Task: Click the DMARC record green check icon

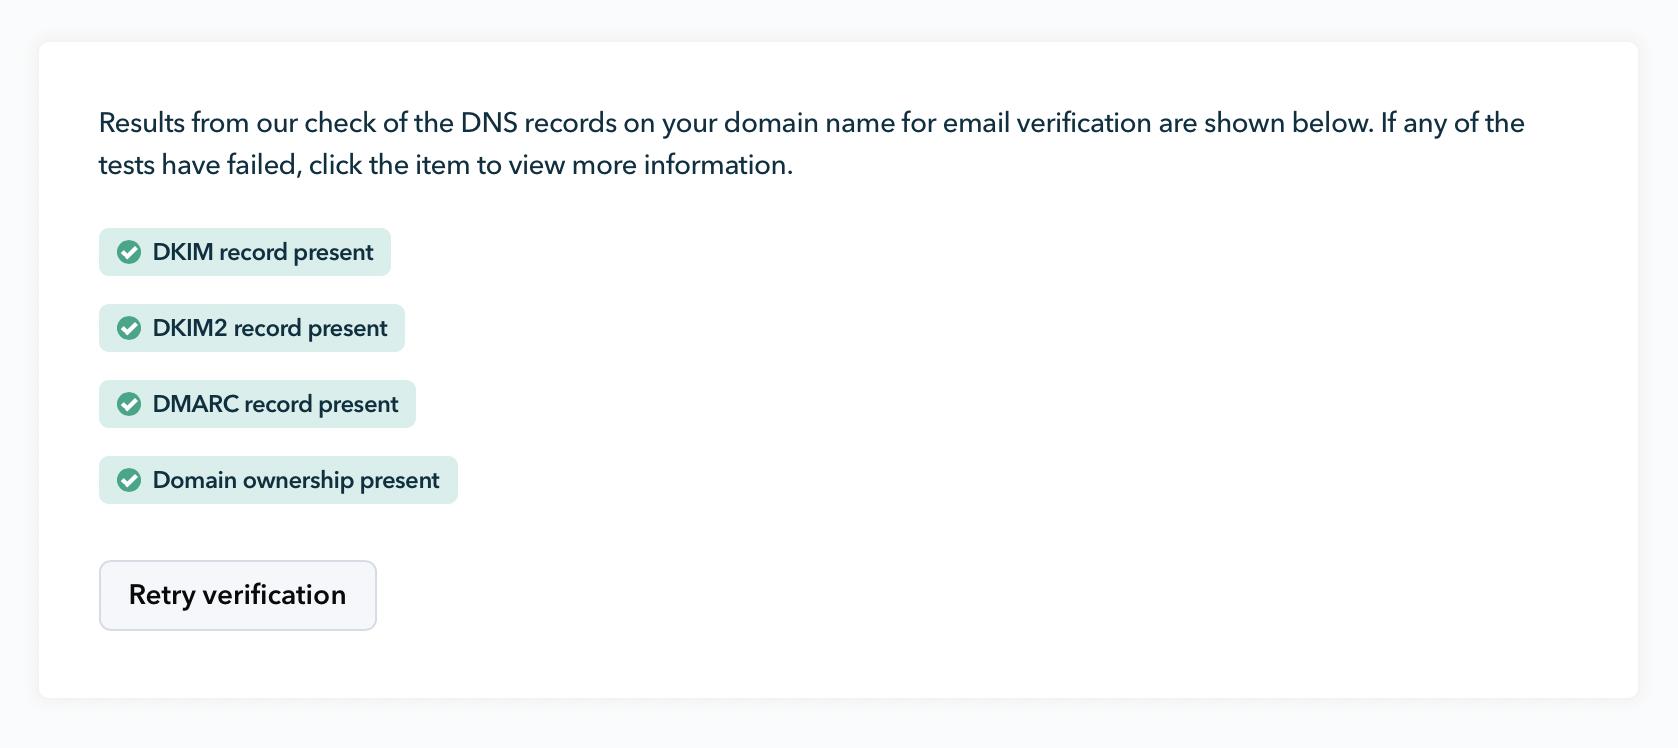Action: 129,404
